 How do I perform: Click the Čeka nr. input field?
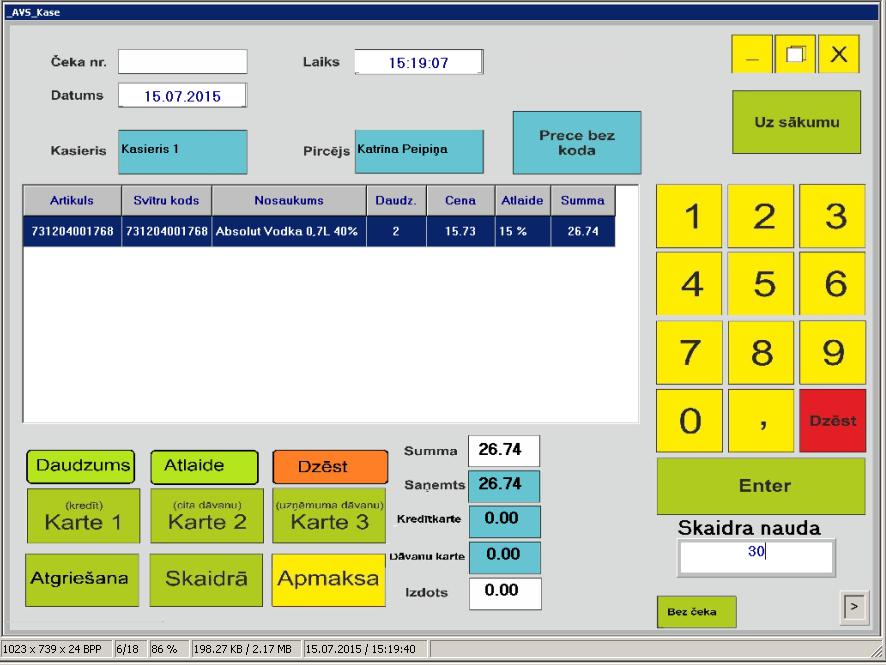182,62
